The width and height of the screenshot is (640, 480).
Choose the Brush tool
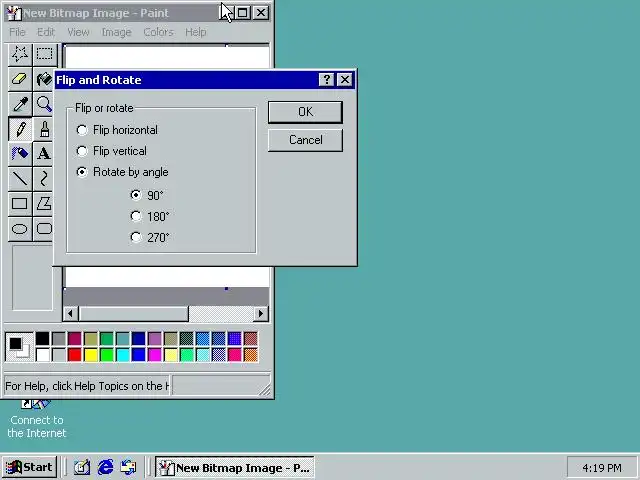click(43, 129)
